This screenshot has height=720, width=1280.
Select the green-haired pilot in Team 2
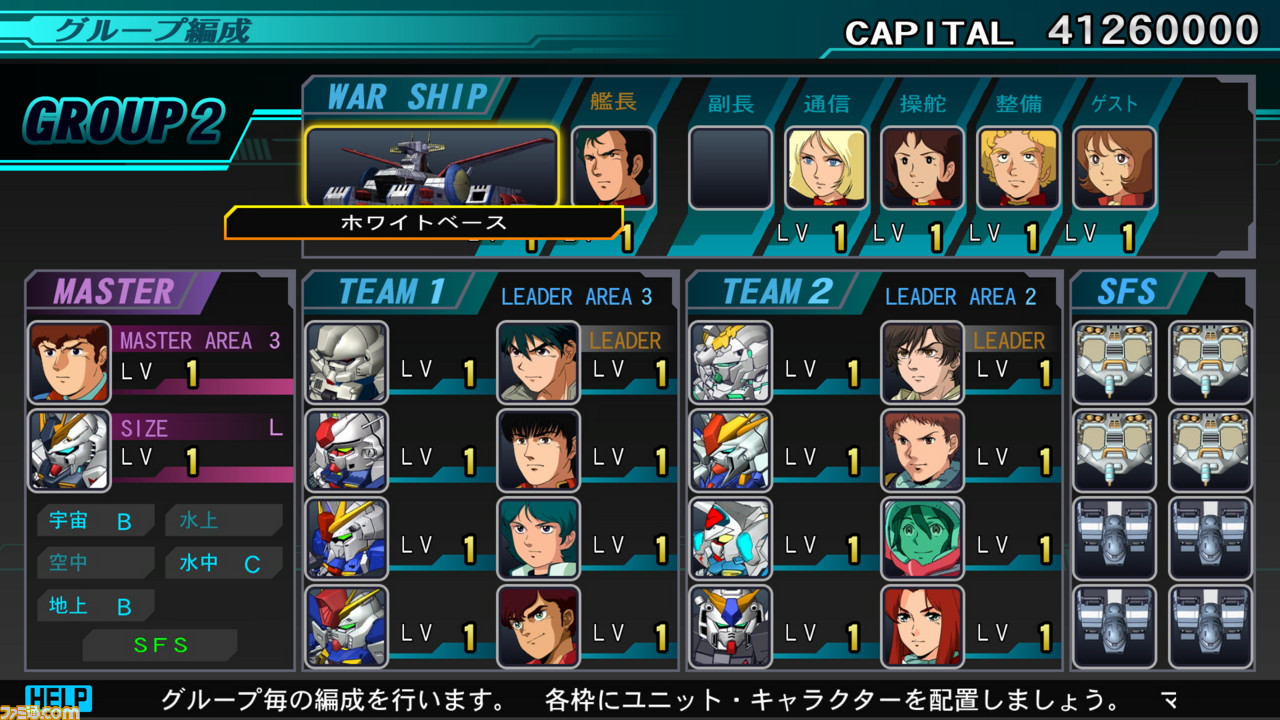pyautogui.click(x=922, y=538)
